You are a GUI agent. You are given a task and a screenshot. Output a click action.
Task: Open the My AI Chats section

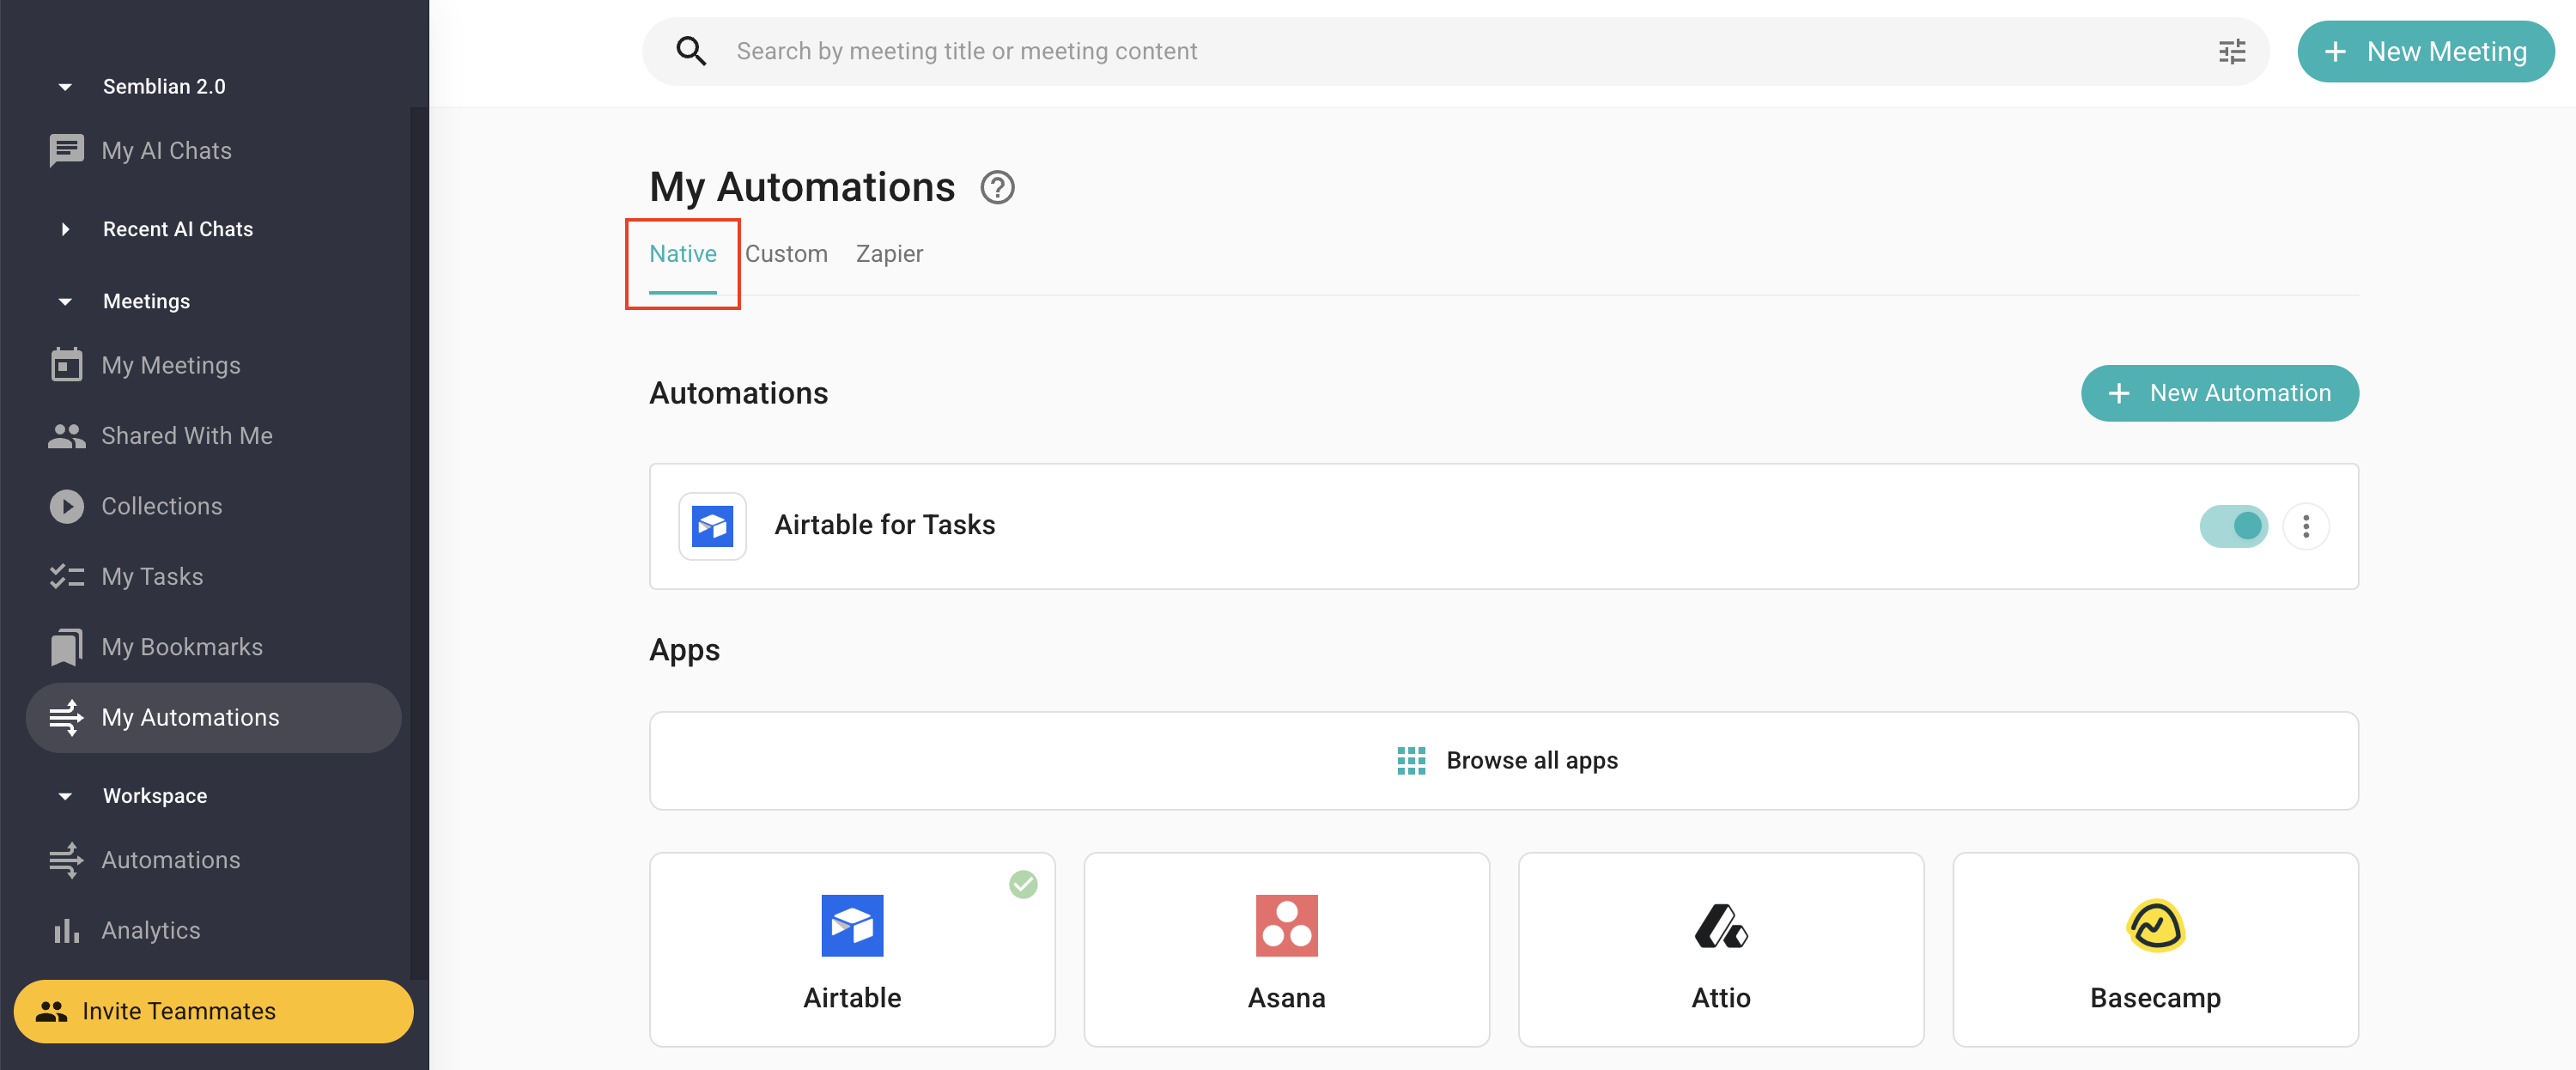pos(166,150)
